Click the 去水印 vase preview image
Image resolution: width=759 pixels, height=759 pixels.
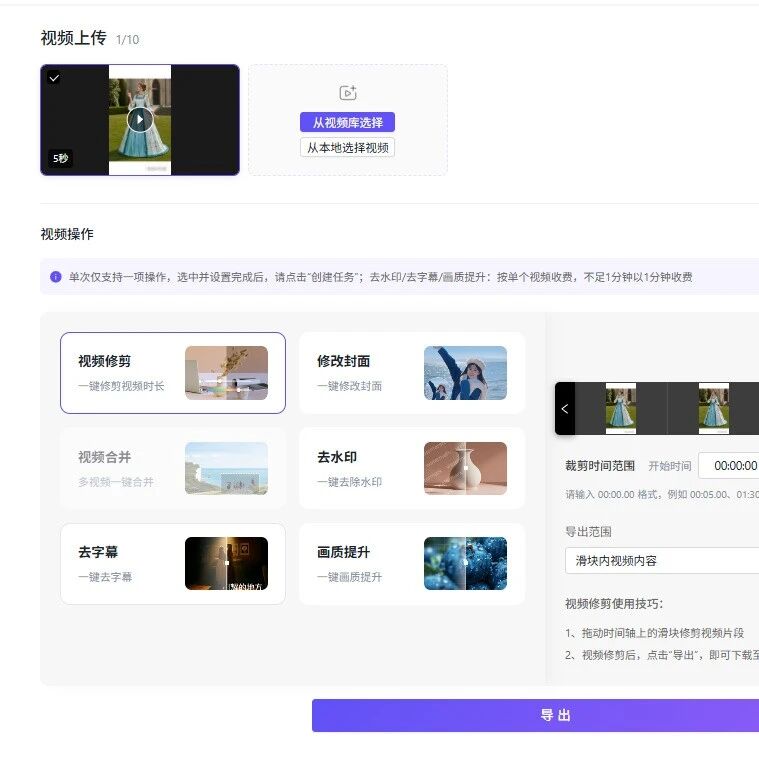pyautogui.click(x=465, y=468)
